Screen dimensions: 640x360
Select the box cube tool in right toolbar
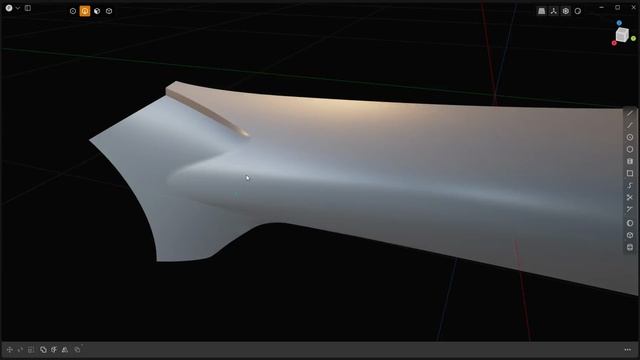[630, 235]
